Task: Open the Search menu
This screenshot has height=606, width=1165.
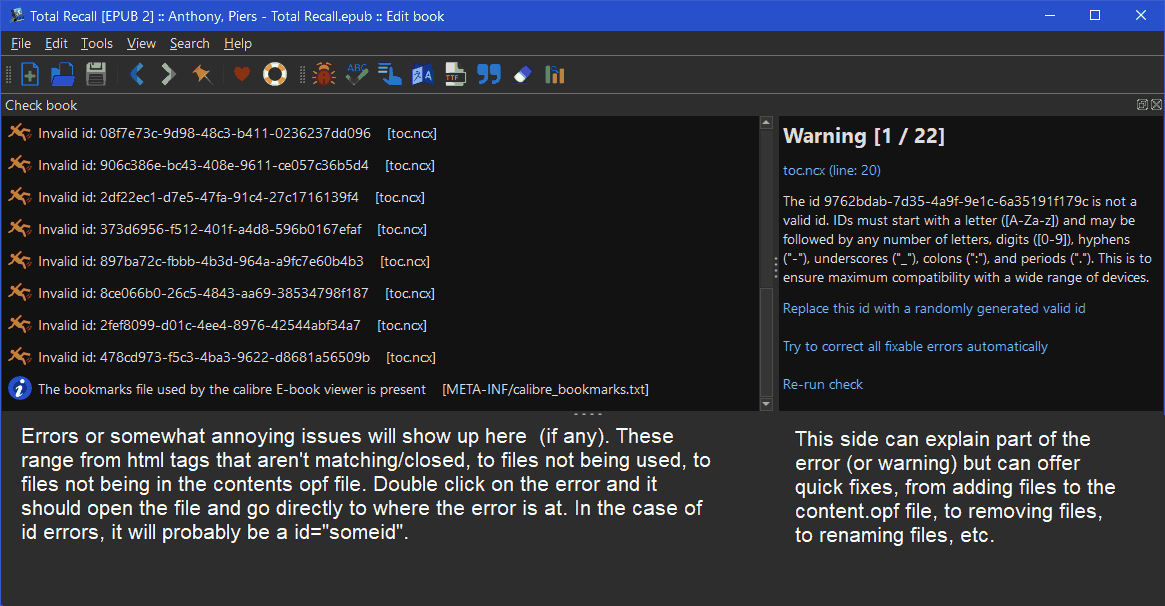Action: coord(189,44)
